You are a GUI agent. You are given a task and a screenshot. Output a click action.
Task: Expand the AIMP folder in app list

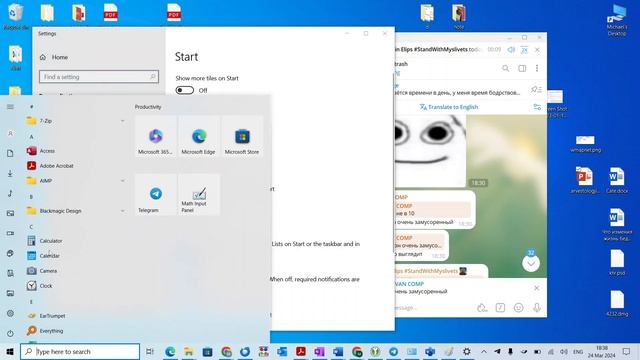(x=76, y=181)
